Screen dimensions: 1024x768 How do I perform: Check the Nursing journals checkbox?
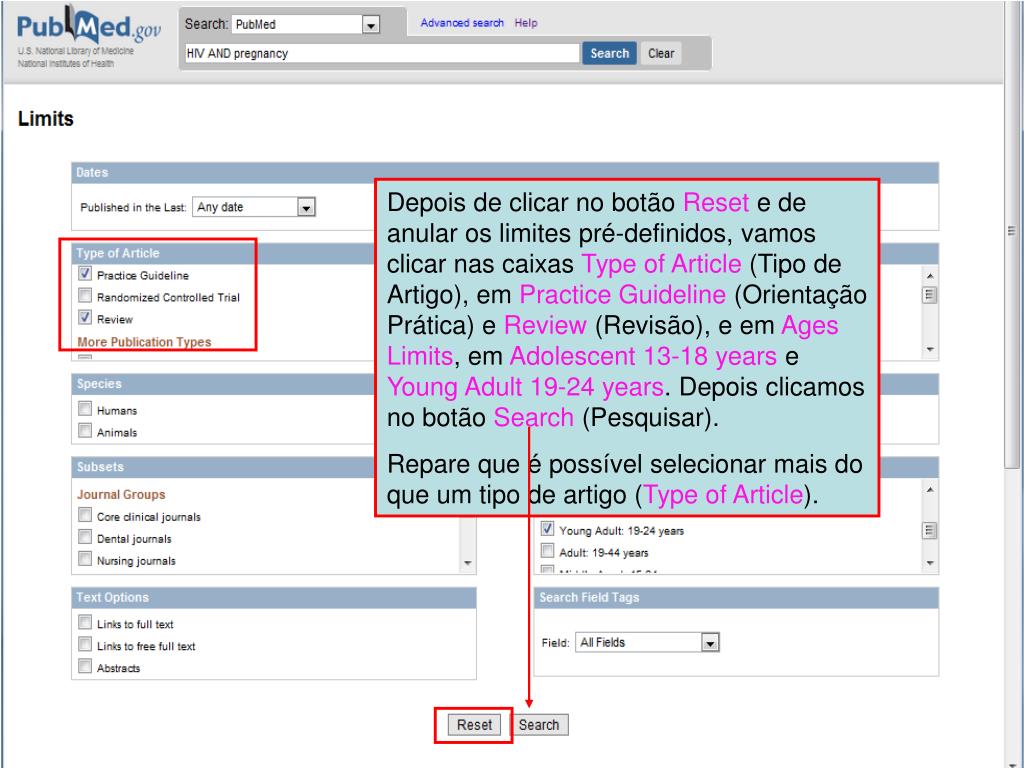[85, 560]
